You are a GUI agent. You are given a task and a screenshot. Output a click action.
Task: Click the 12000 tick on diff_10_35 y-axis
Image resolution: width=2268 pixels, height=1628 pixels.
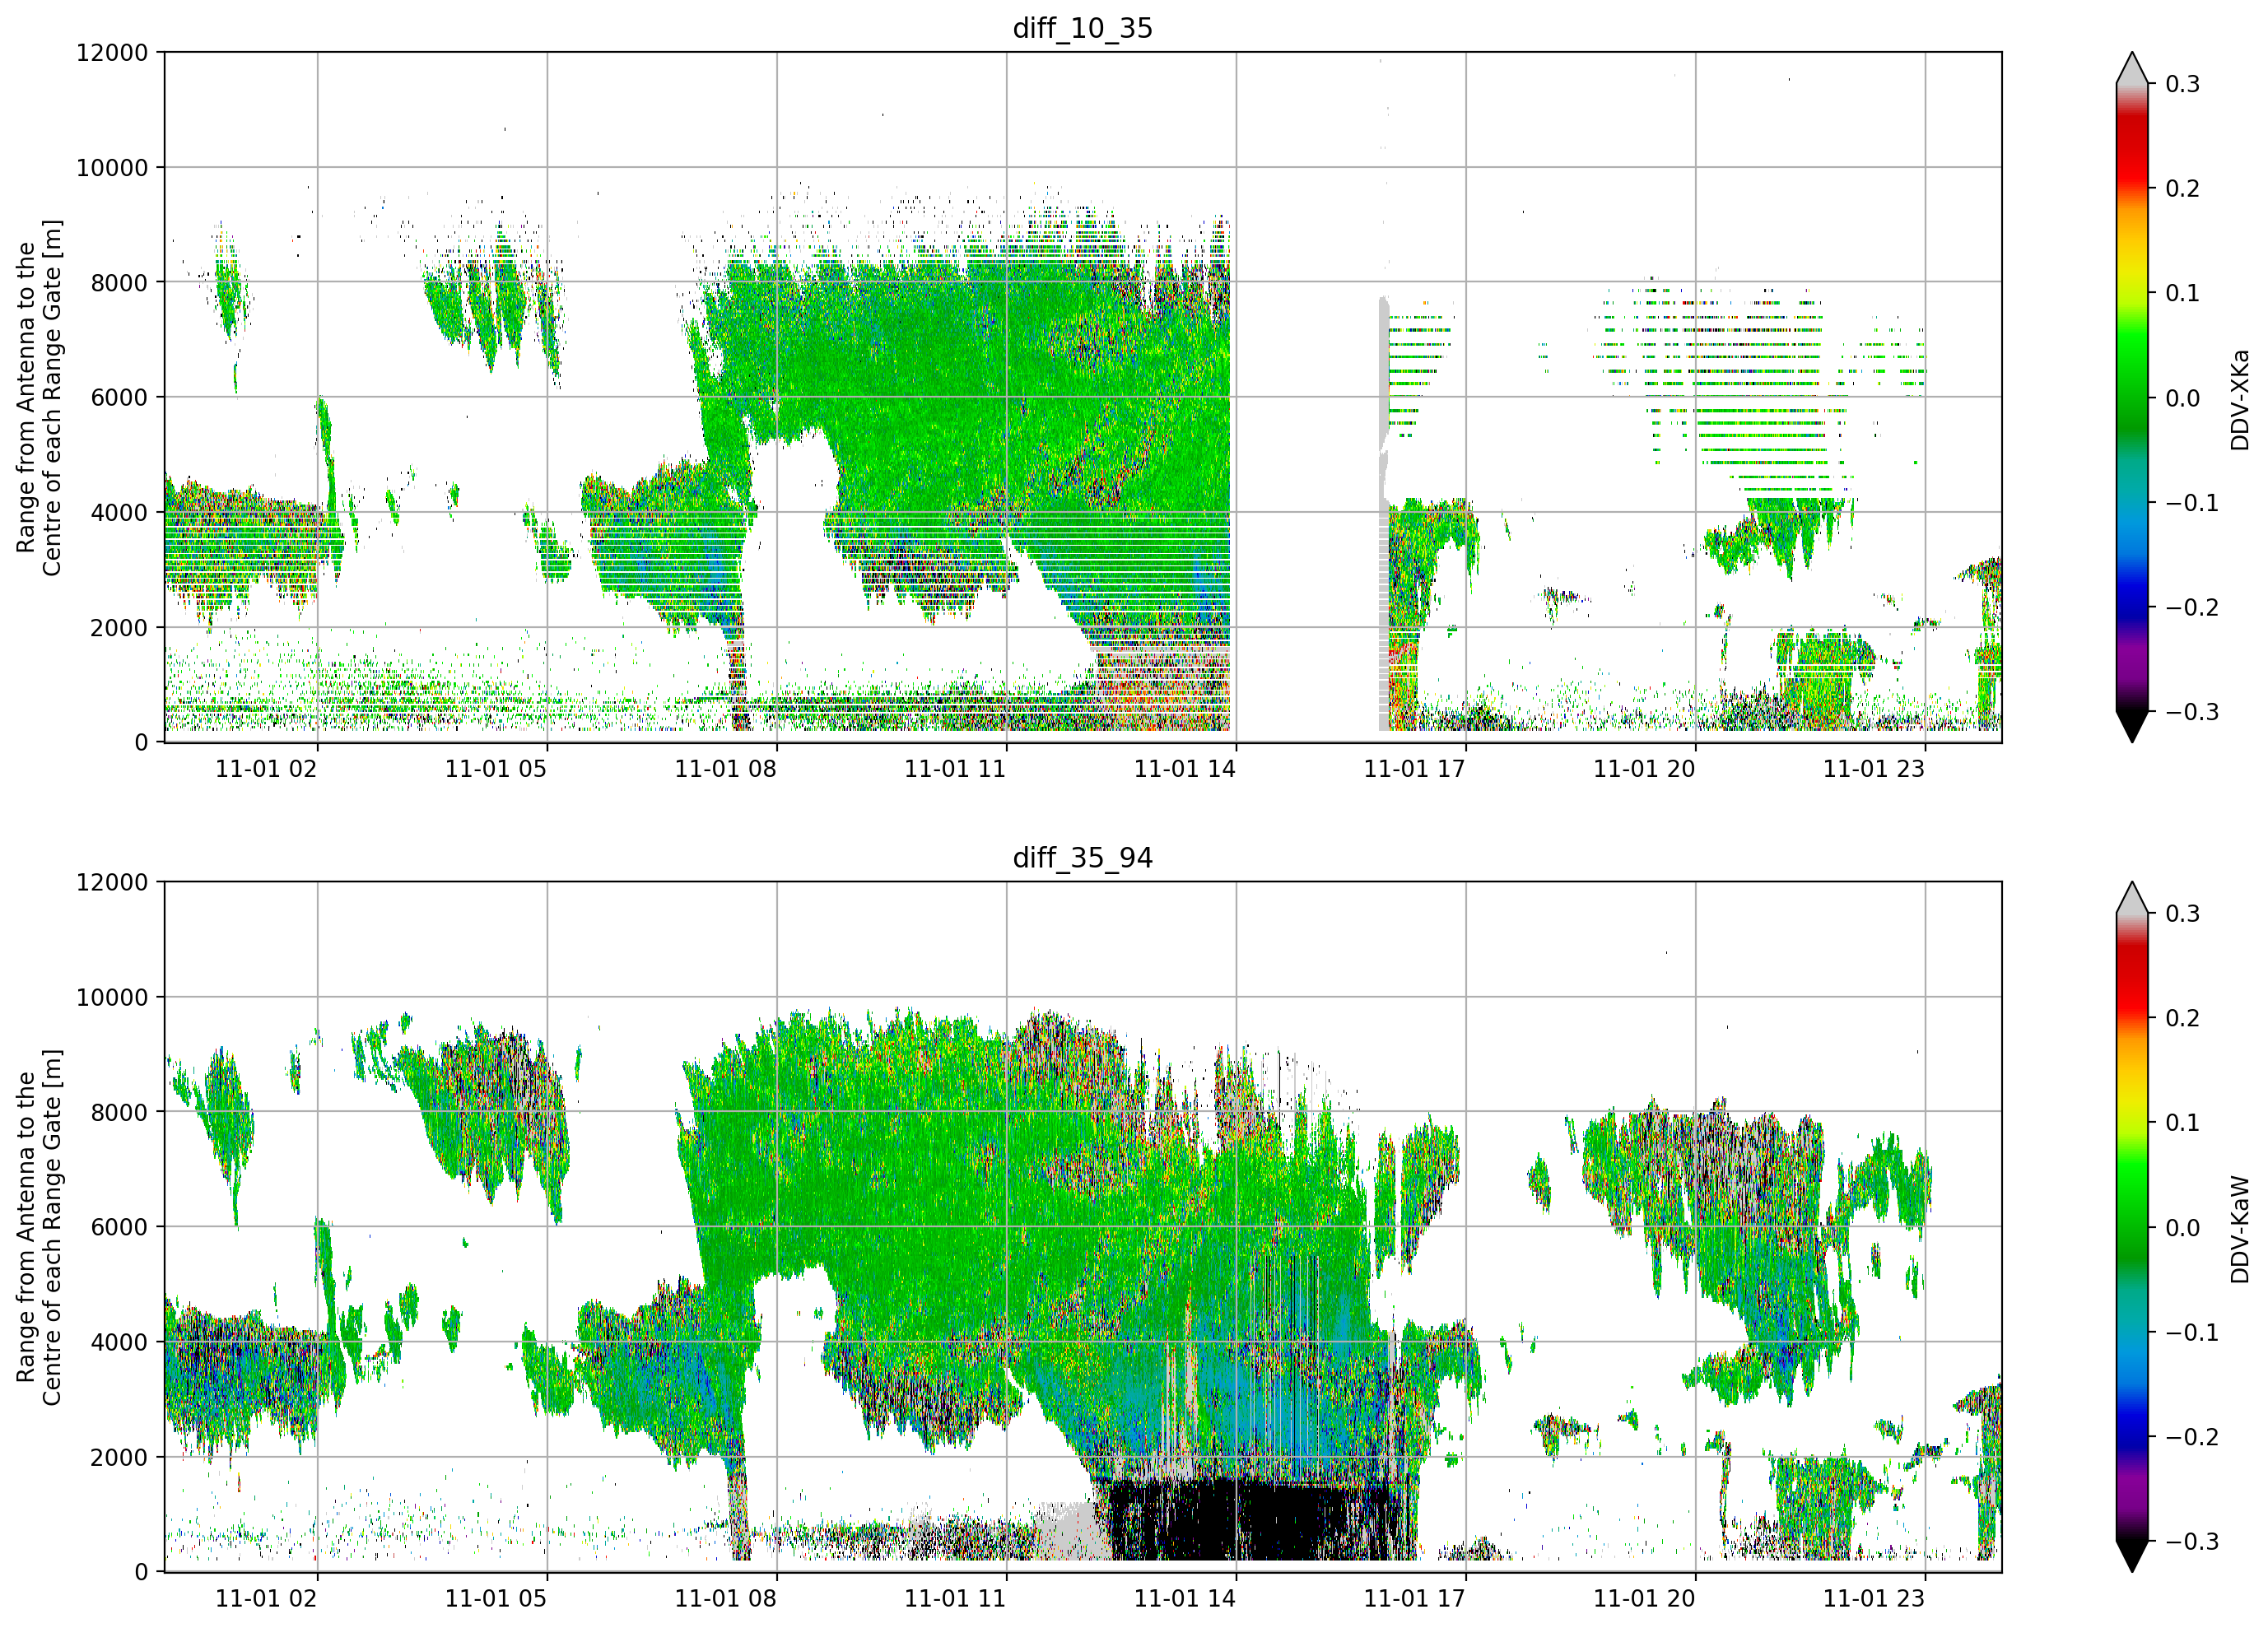(x=112, y=52)
